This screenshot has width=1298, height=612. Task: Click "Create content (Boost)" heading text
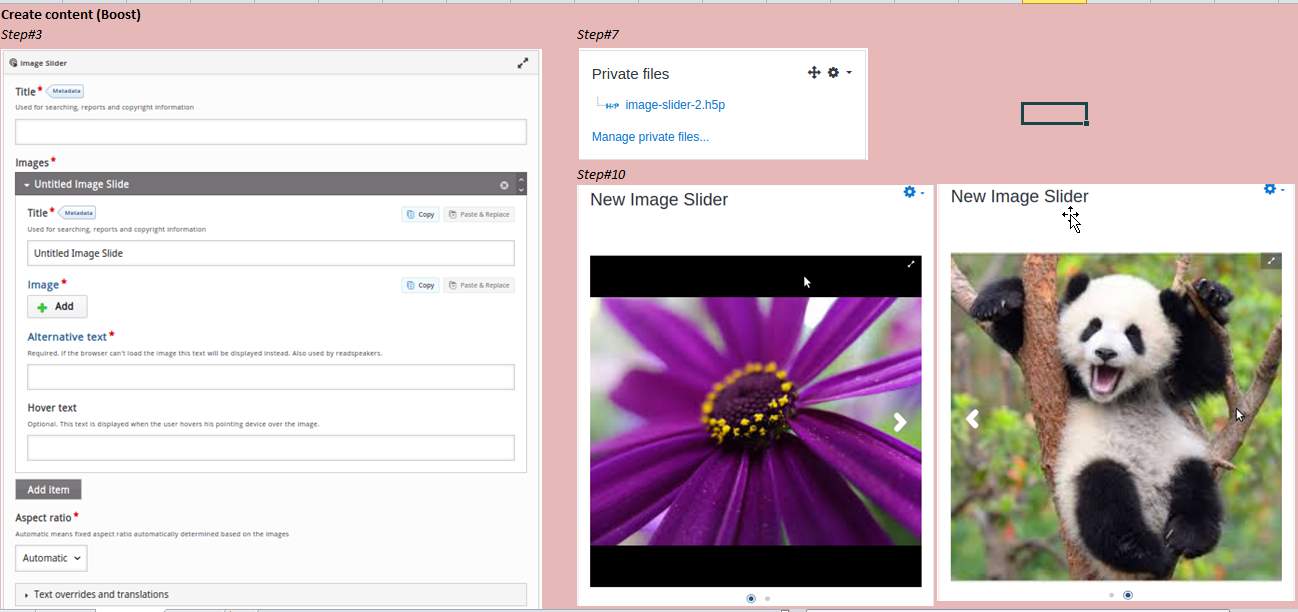[71, 15]
